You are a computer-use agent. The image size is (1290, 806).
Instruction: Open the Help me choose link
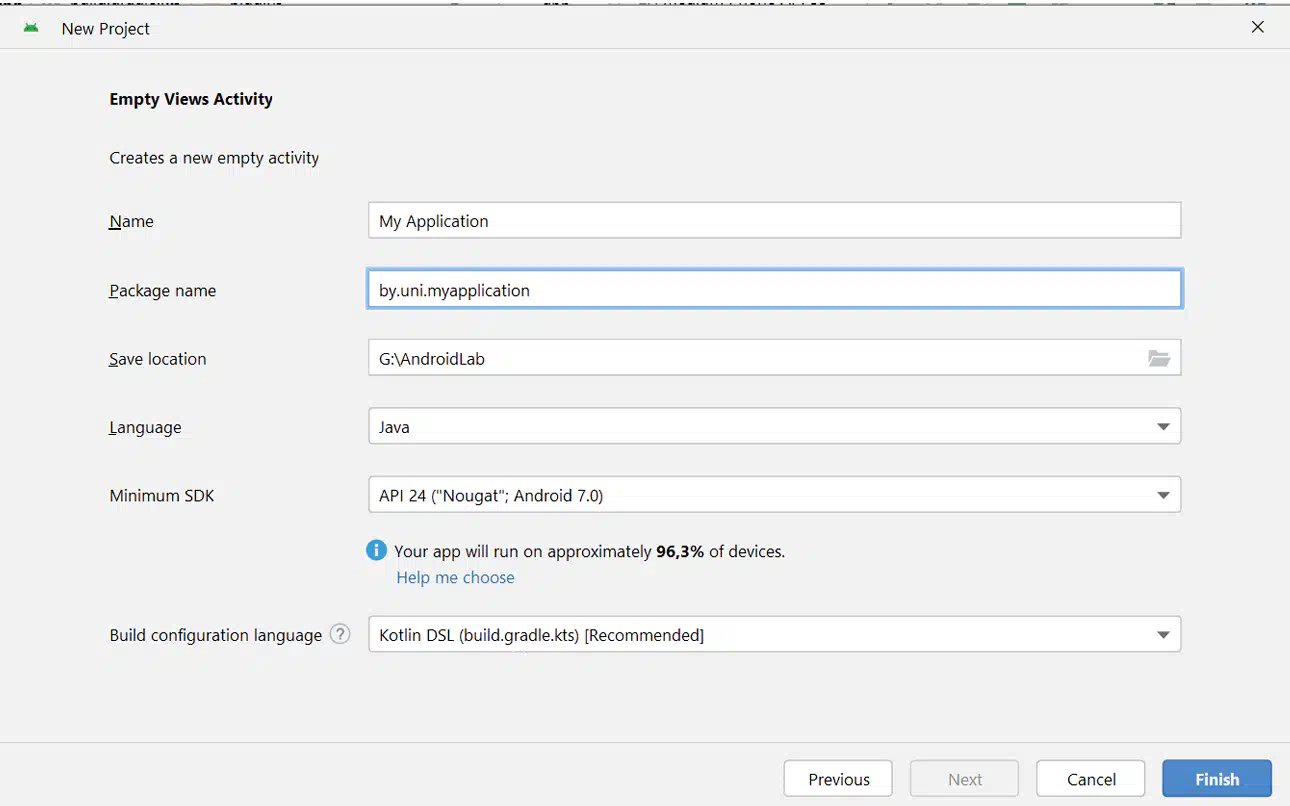click(x=455, y=577)
